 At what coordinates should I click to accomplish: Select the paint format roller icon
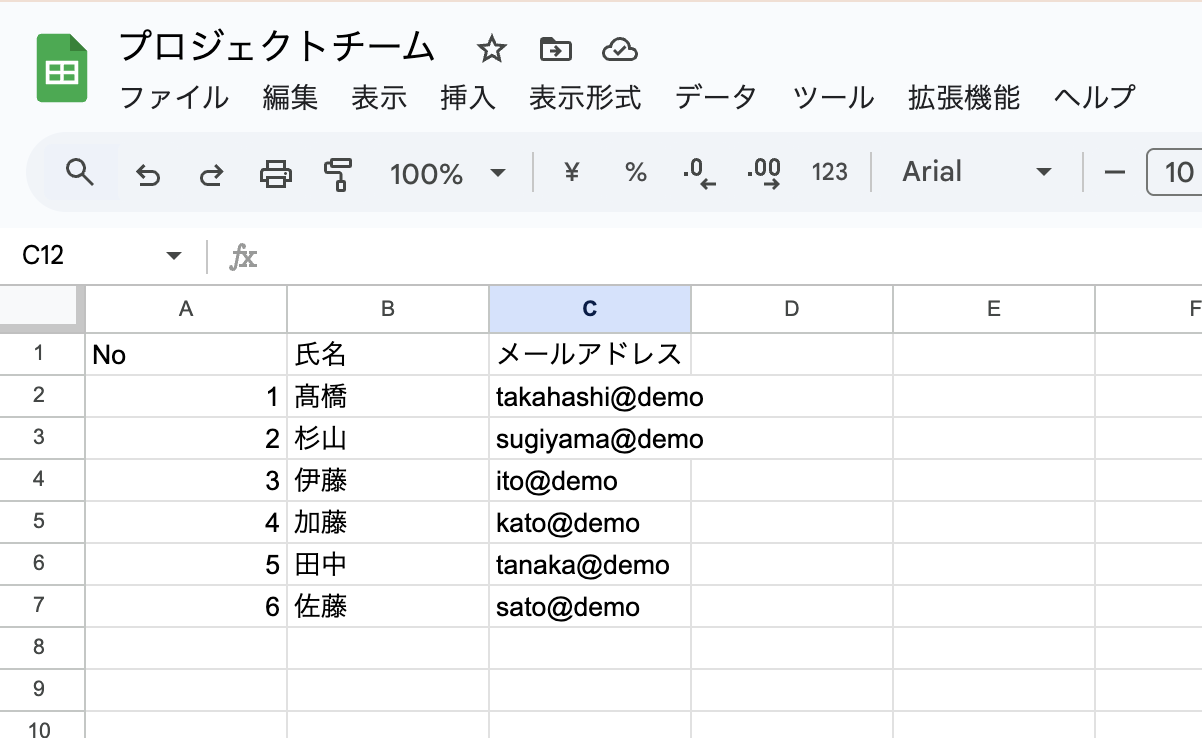338,174
